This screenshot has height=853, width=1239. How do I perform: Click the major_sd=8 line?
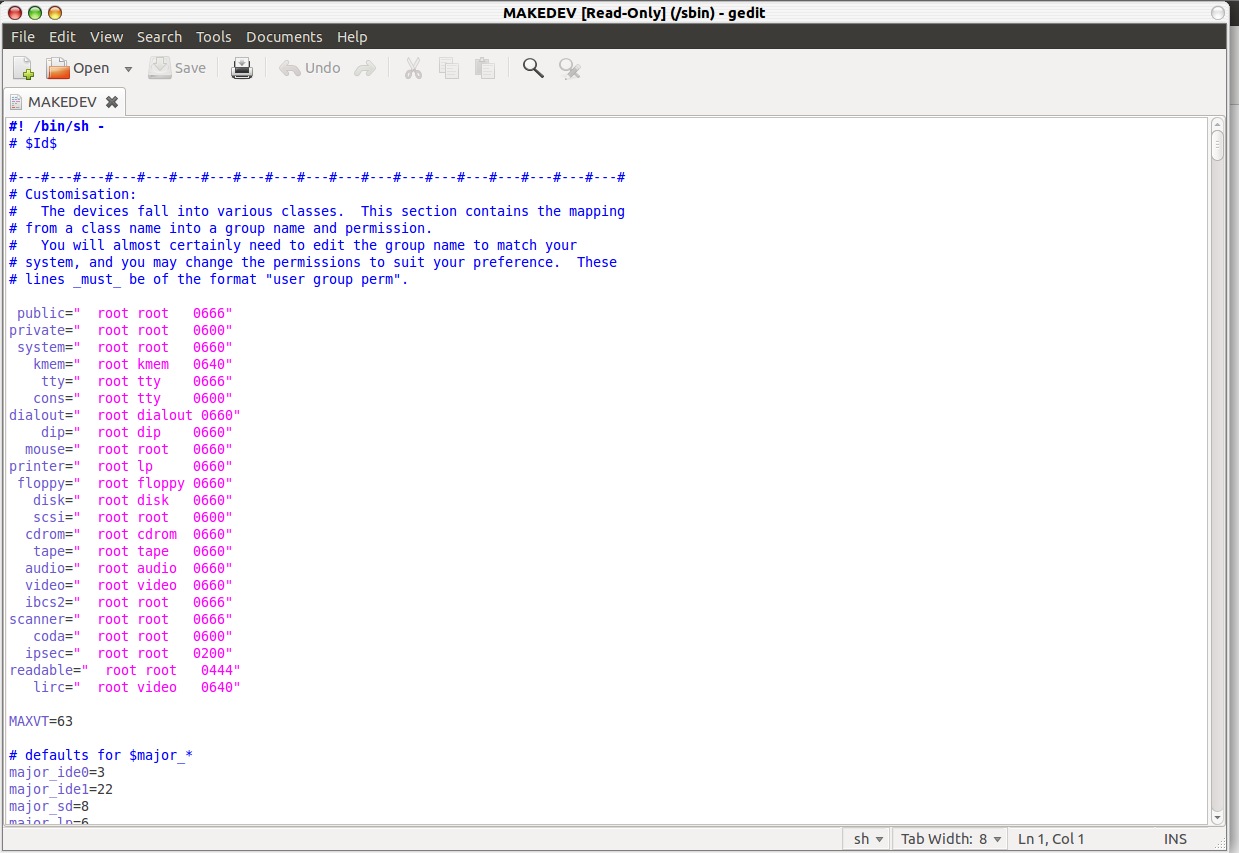(49, 806)
